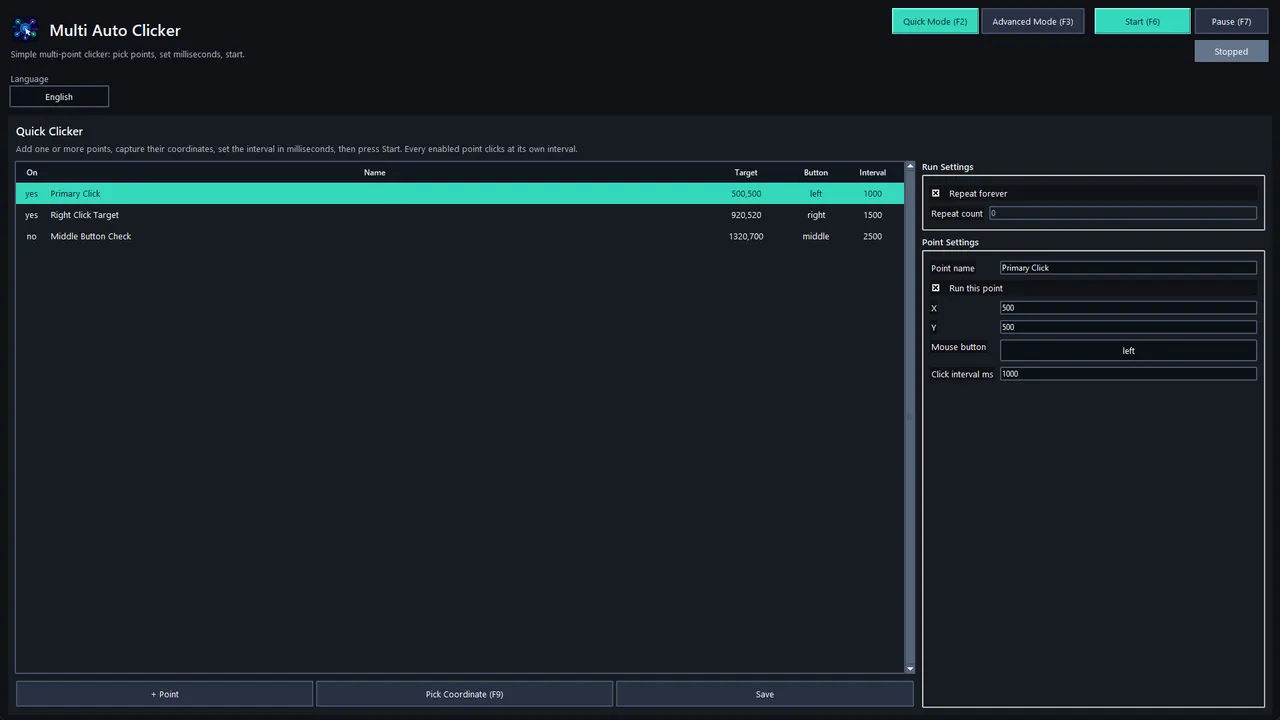Viewport: 1280px width, 720px height.
Task: Toggle the Repeat forever checkbox
Action: coord(936,193)
